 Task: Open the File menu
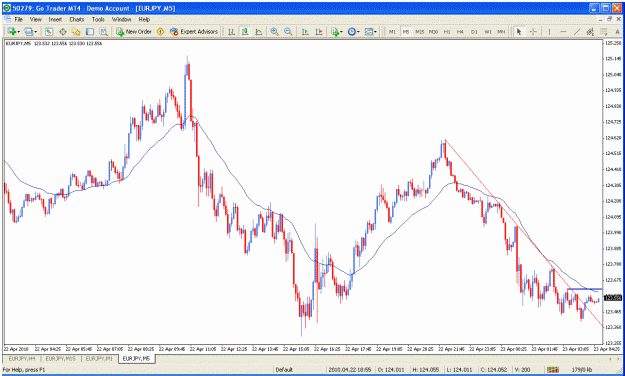pyautogui.click(x=18, y=19)
